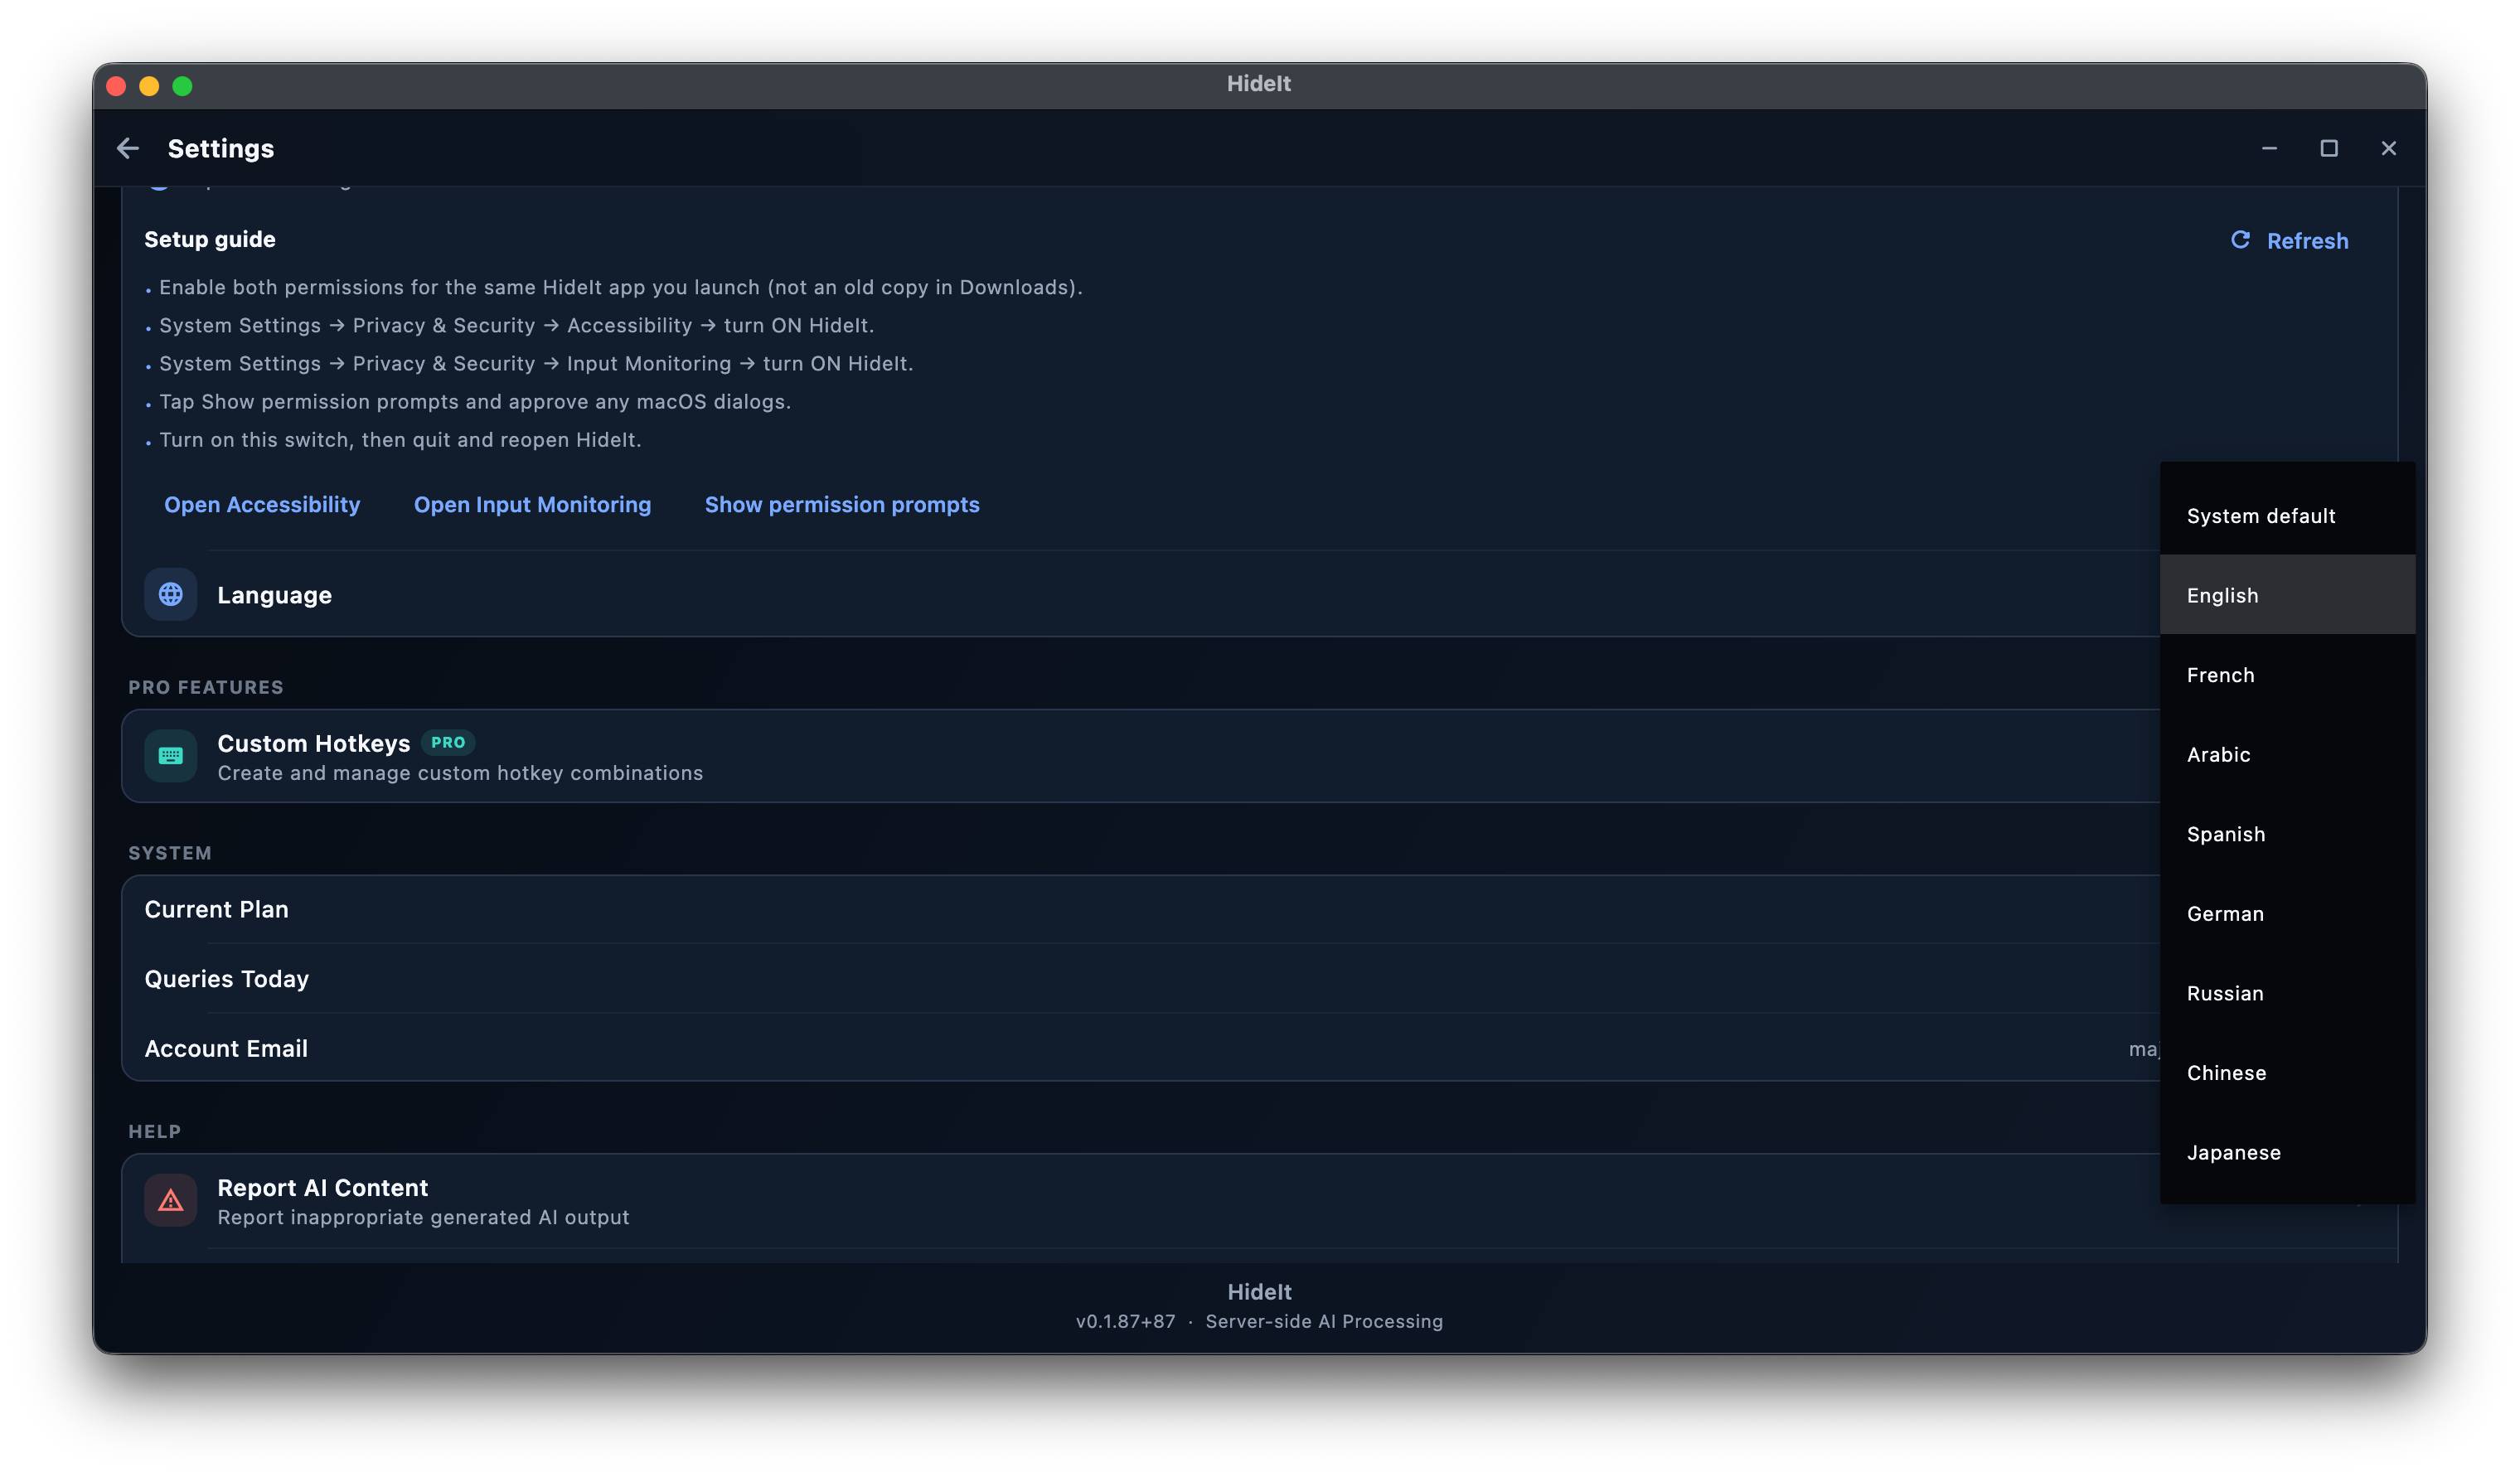Open Accessibility settings link
Screen dimensions: 2520x1477
pyautogui.click(x=262, y=504)
